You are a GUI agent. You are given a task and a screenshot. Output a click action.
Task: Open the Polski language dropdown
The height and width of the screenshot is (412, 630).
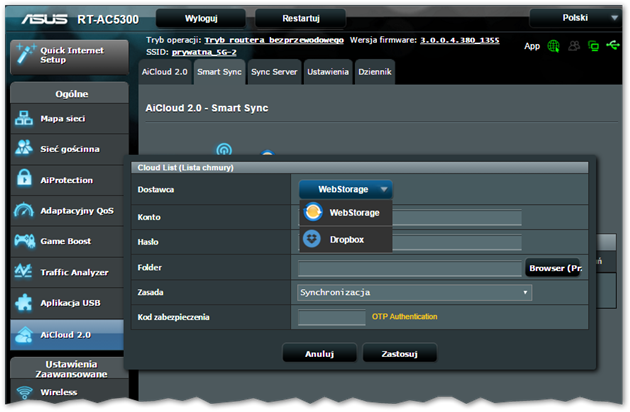575,18
